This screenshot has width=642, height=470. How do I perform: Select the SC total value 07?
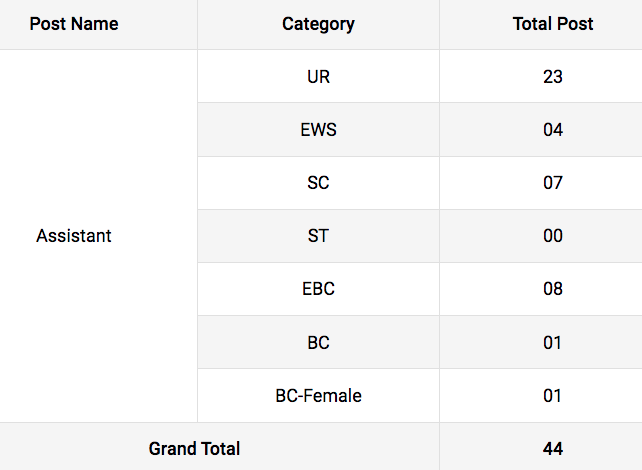point(553,183)
